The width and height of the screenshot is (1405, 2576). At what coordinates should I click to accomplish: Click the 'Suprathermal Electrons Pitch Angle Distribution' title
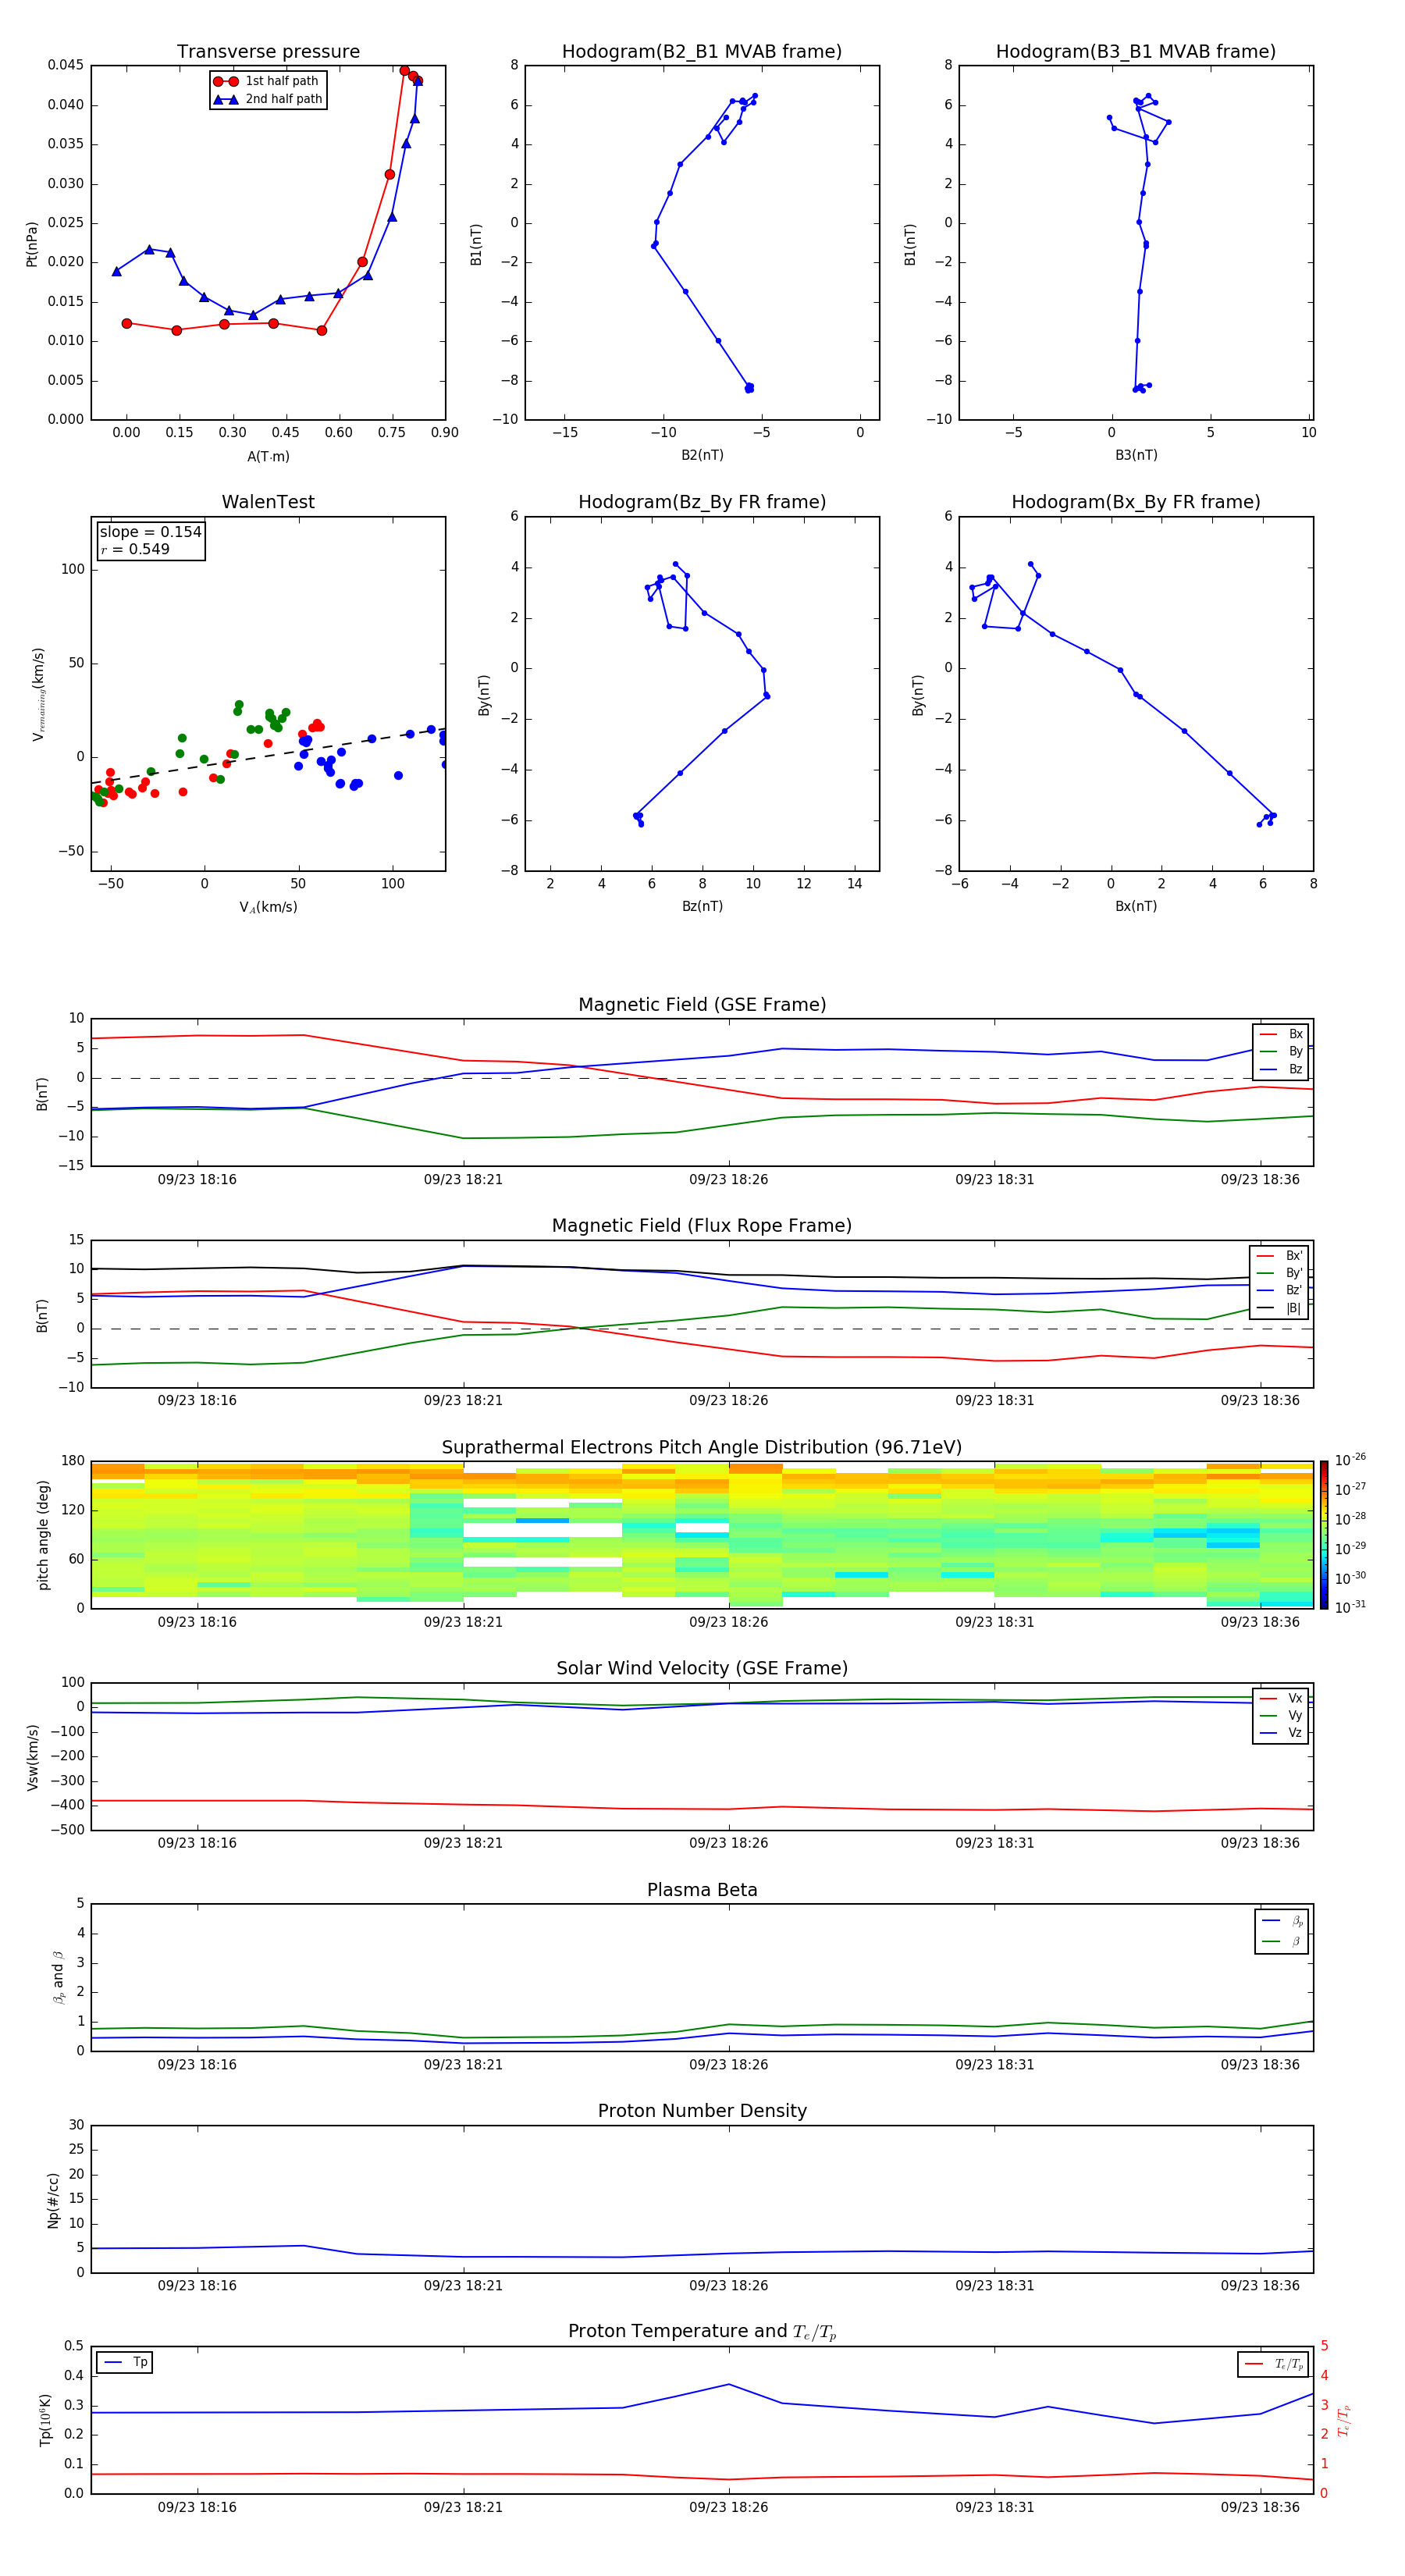coord(702,1447)
